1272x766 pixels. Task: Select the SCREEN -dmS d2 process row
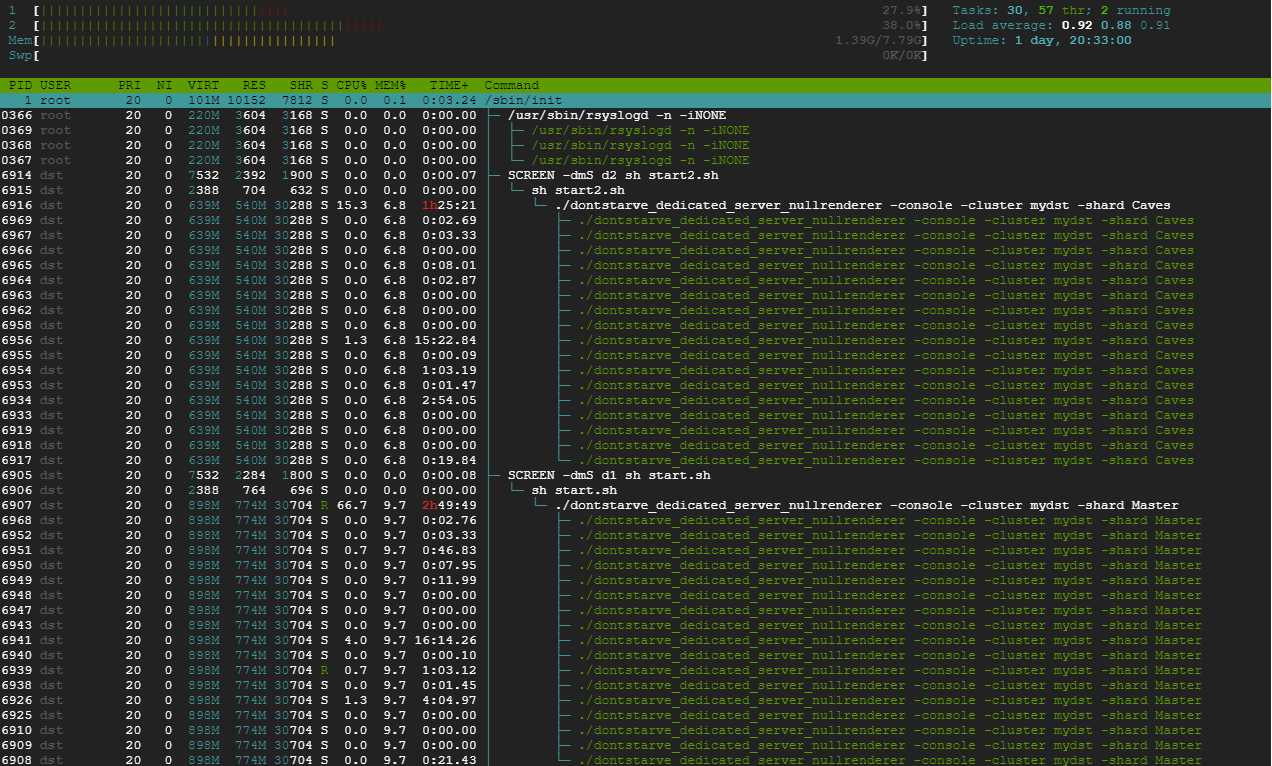[x=613, y=176]
